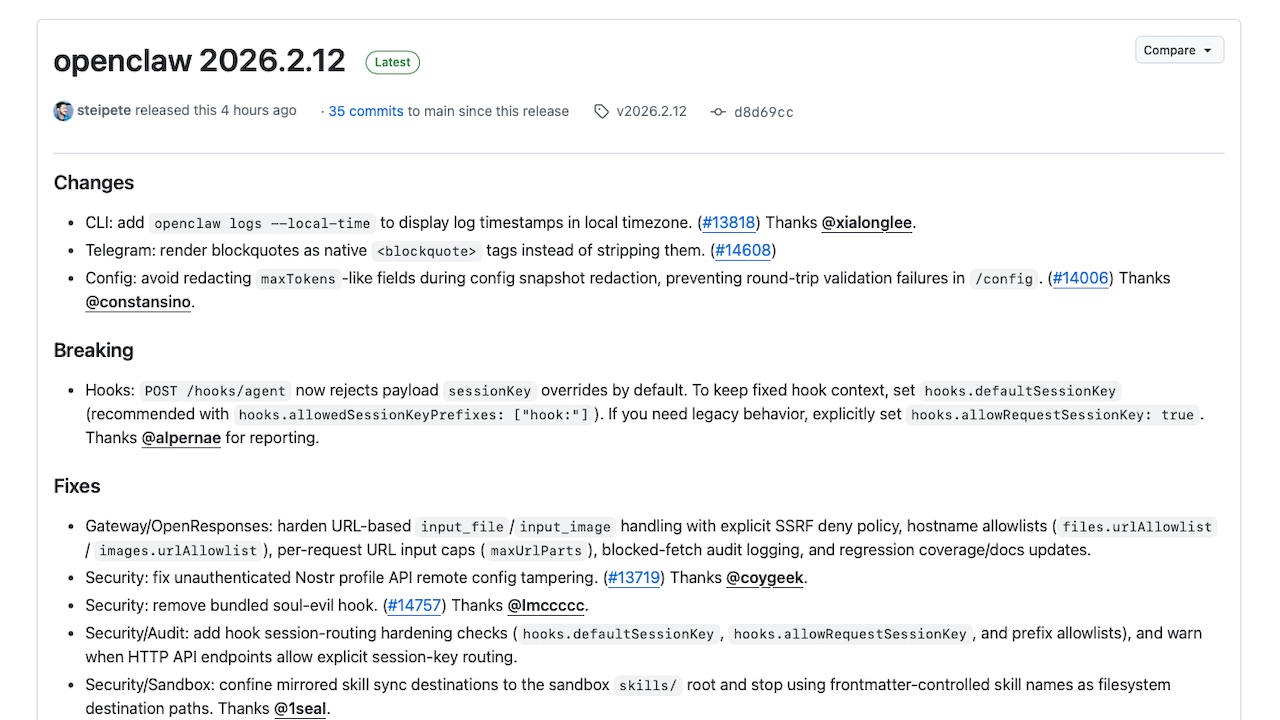
Task: Visit @coygeek's profile
Action: coord(765,577)
